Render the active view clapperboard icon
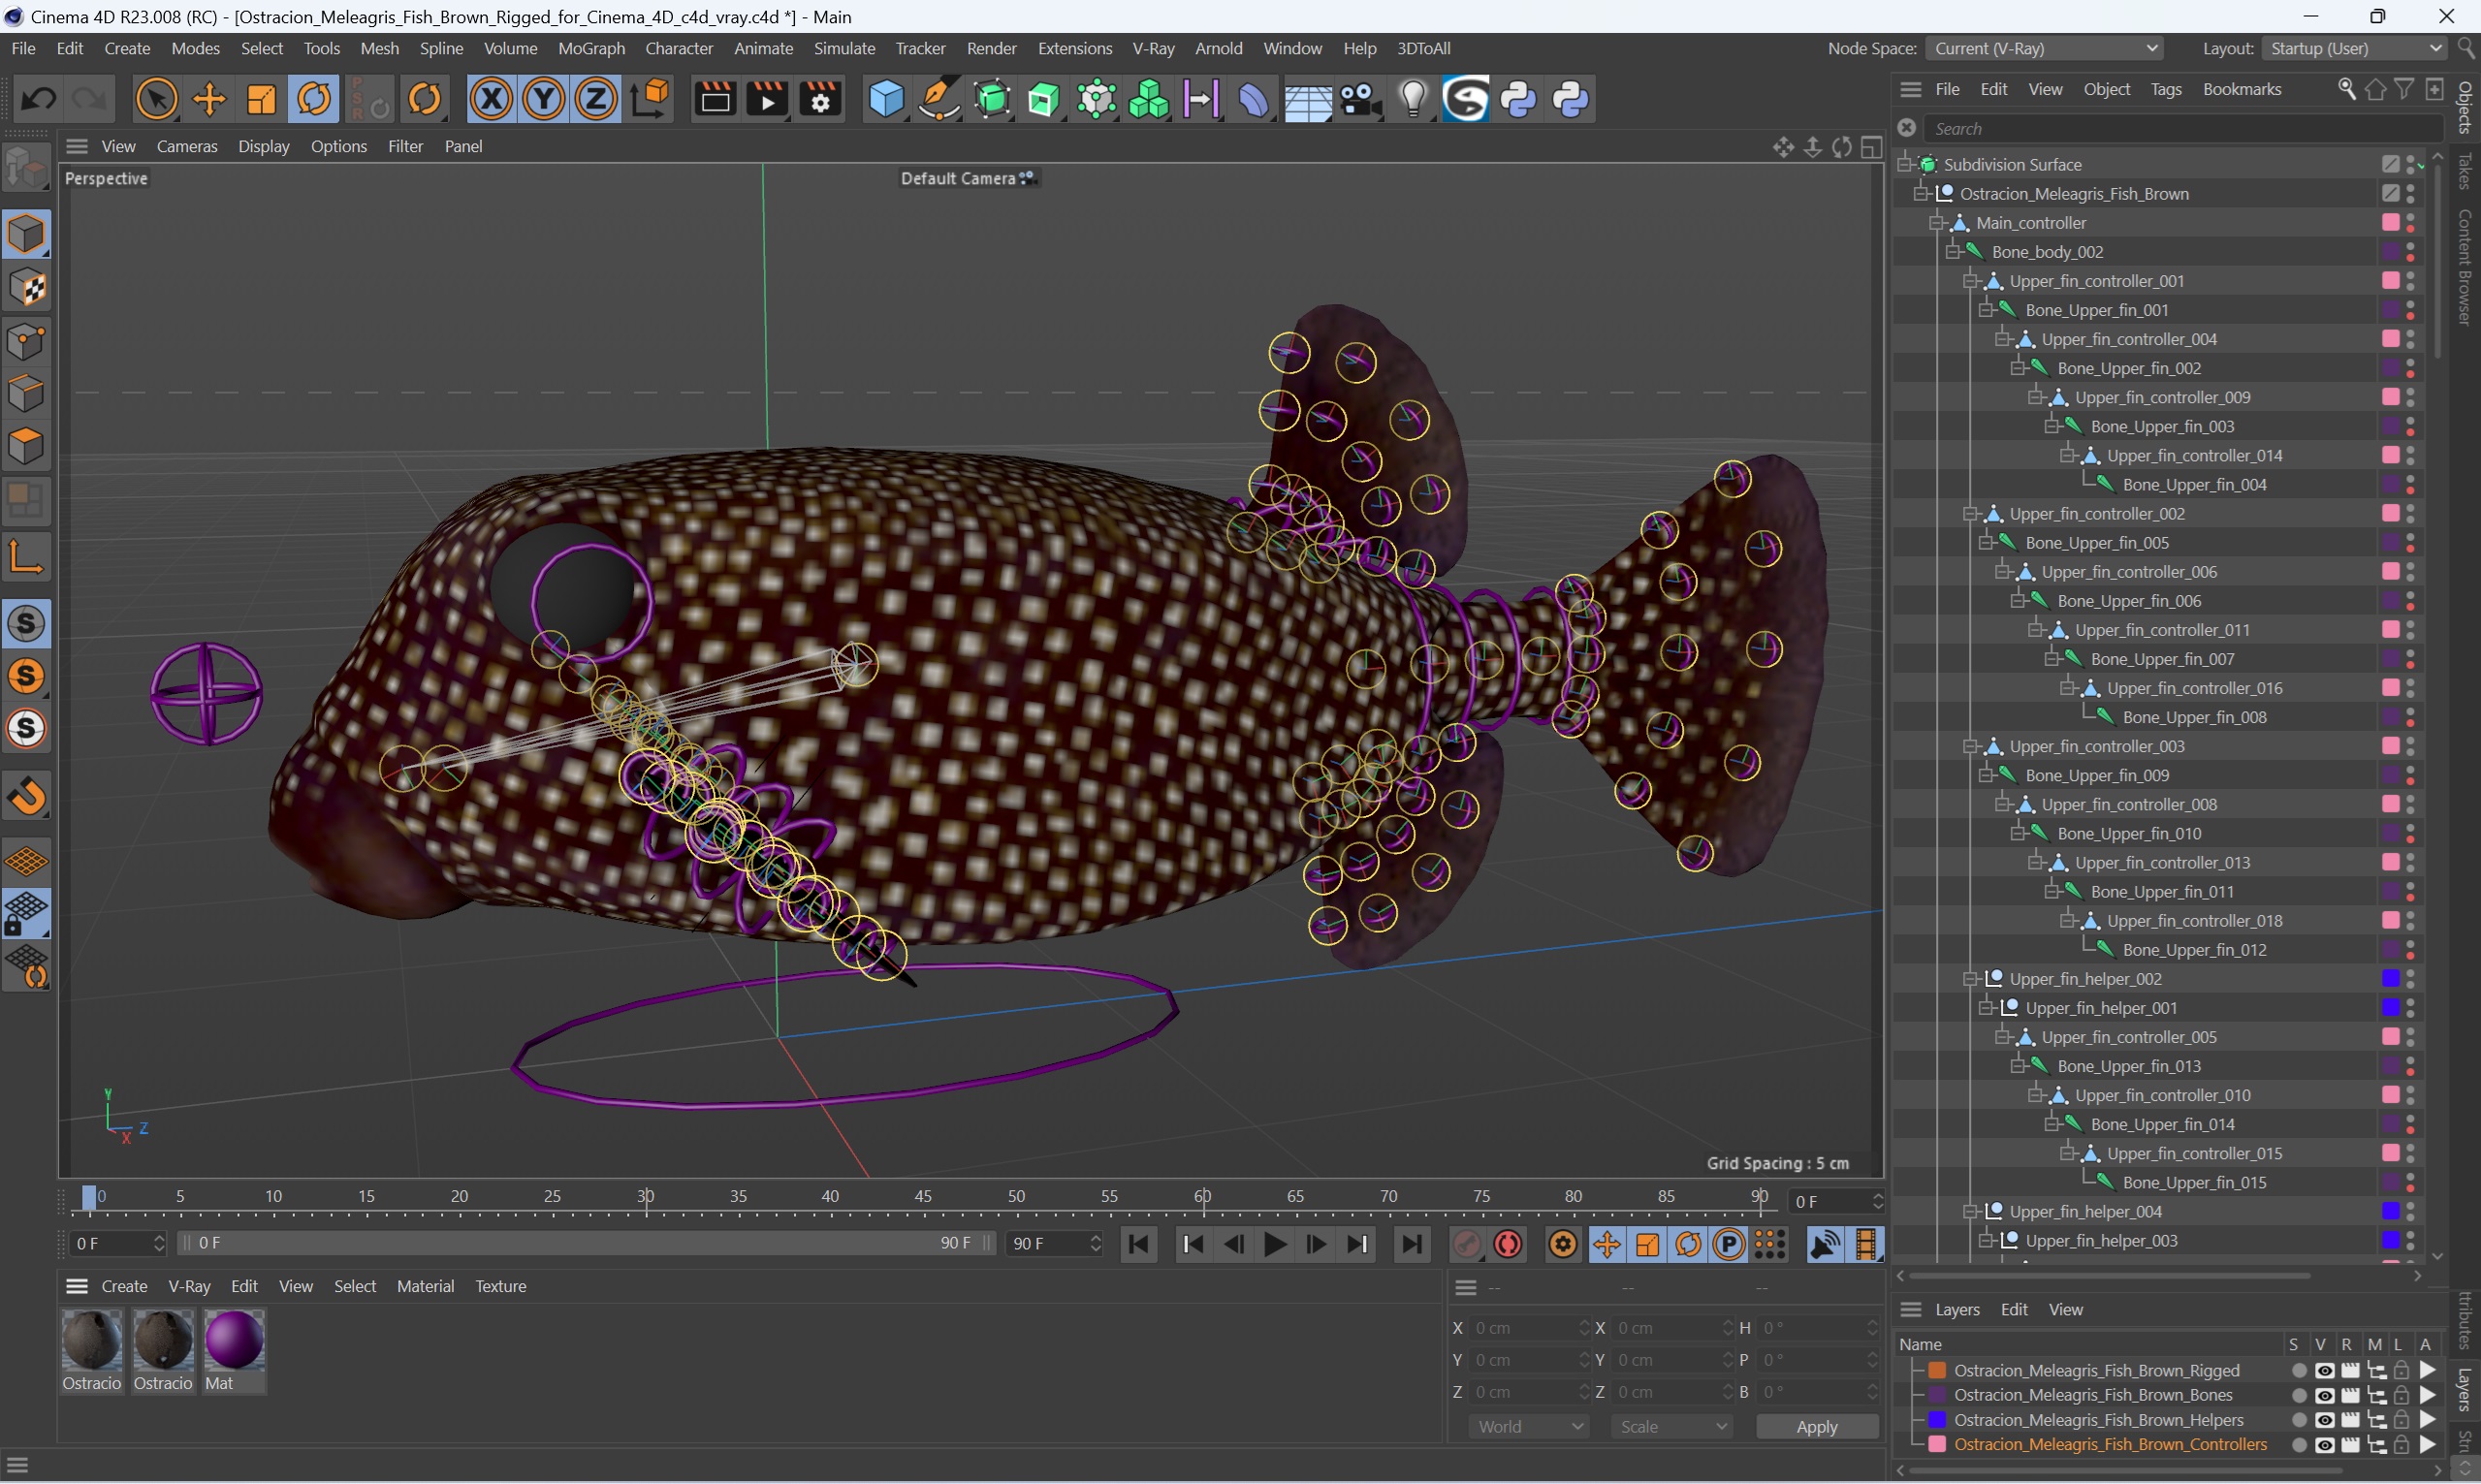Viewport: 2481px width, 1484px height. [715, 99]
